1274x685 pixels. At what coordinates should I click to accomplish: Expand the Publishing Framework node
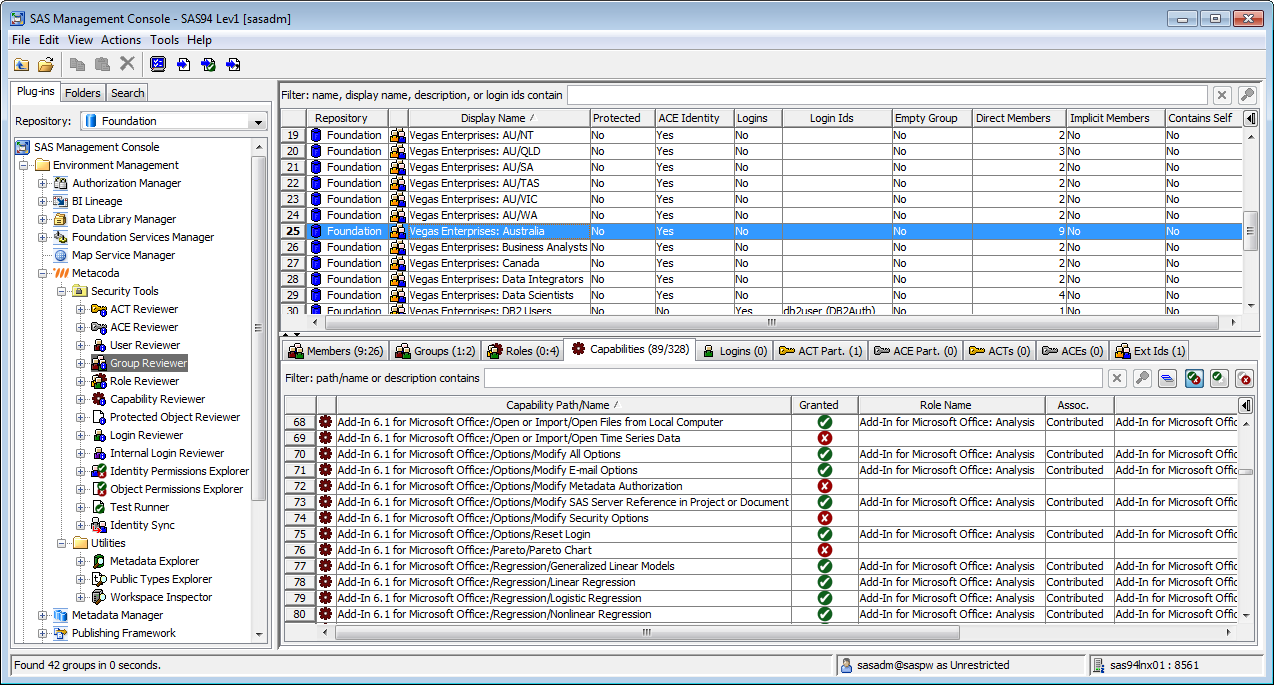43,633
